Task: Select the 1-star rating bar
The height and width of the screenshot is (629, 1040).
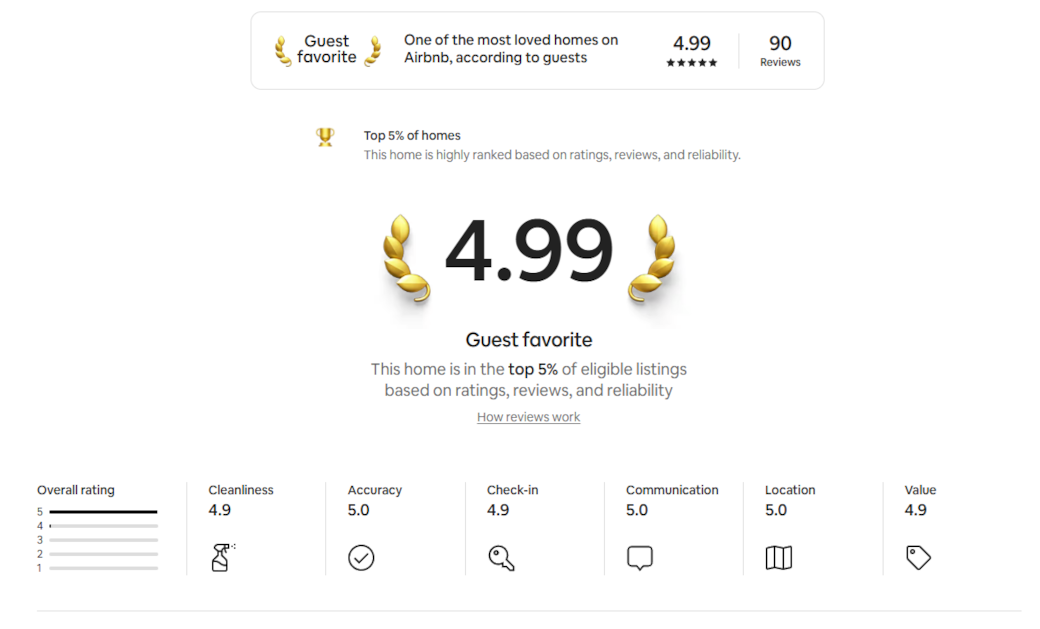Action: (103, 568)
